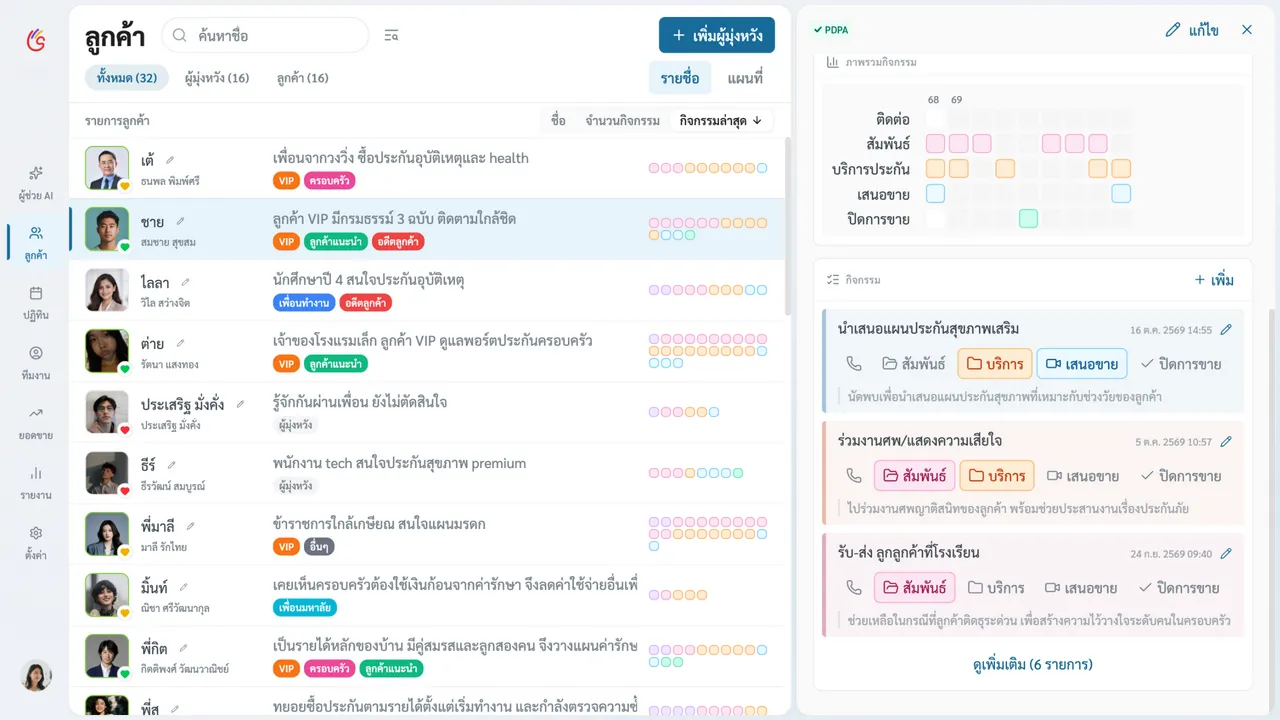The width and height of the screenshot is (1280, 720).
Task: Click the อดีตลูกค้า tag on ไลลา's row
Action: click(x=366, y=302)
